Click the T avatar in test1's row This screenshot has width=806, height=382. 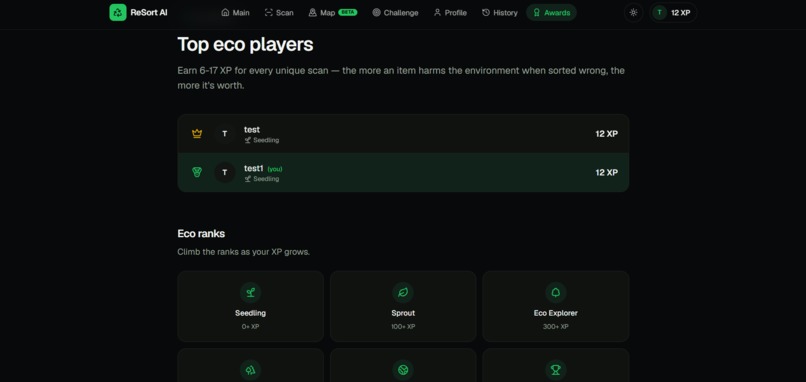[225, 172]
